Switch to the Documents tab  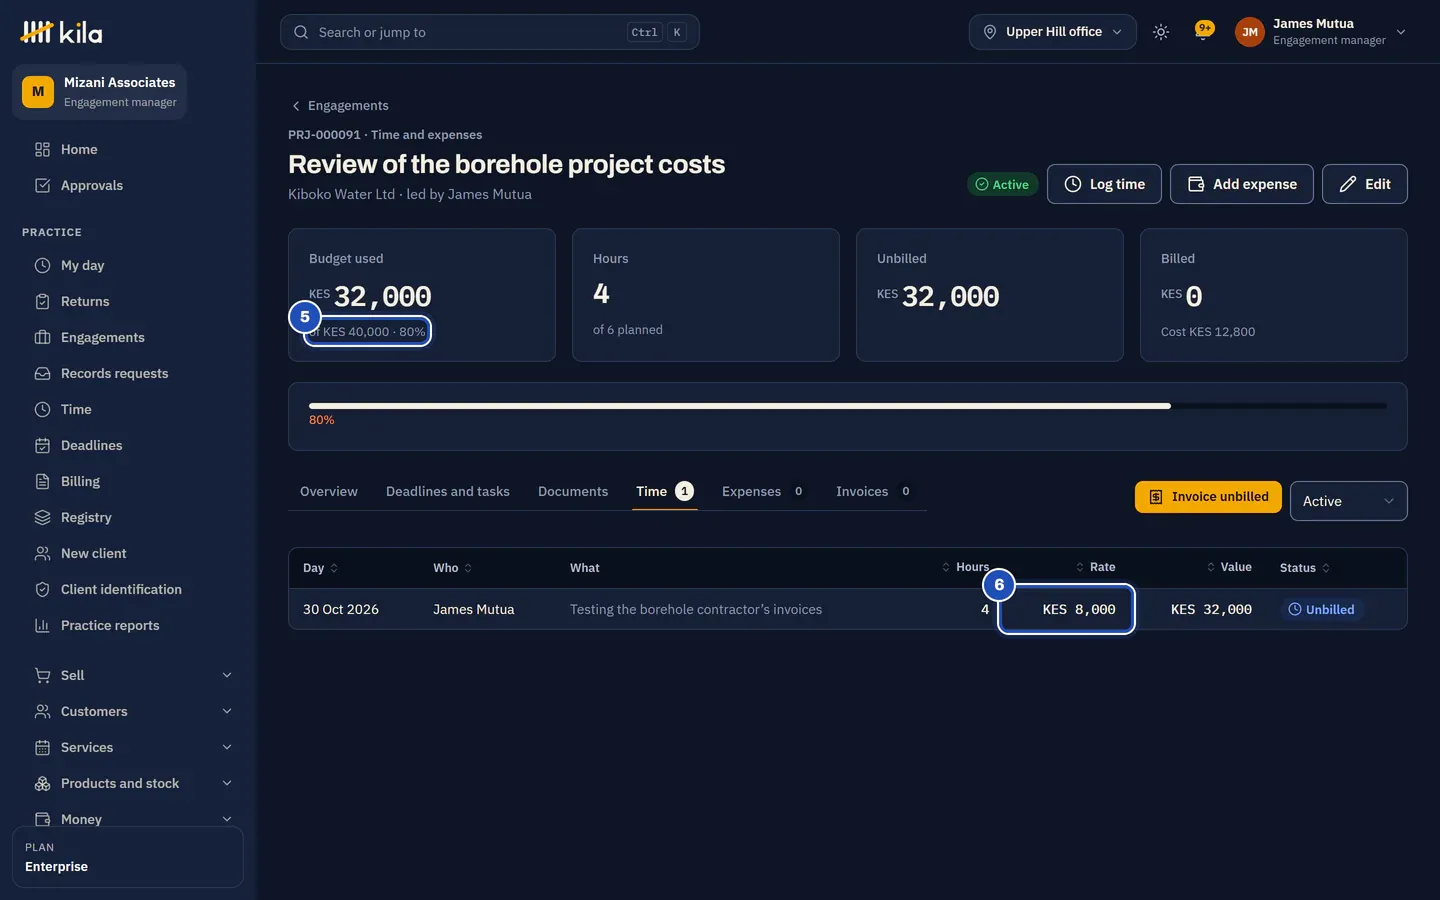click(573, 491)
